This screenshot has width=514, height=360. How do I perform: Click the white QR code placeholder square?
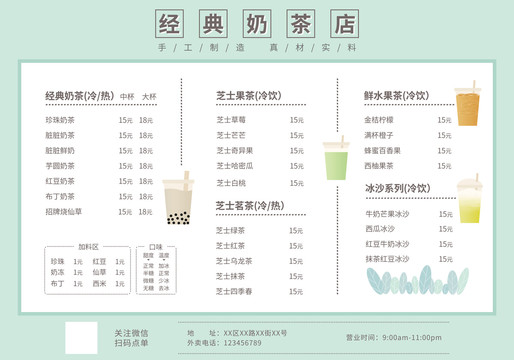[x=81, y=338]
